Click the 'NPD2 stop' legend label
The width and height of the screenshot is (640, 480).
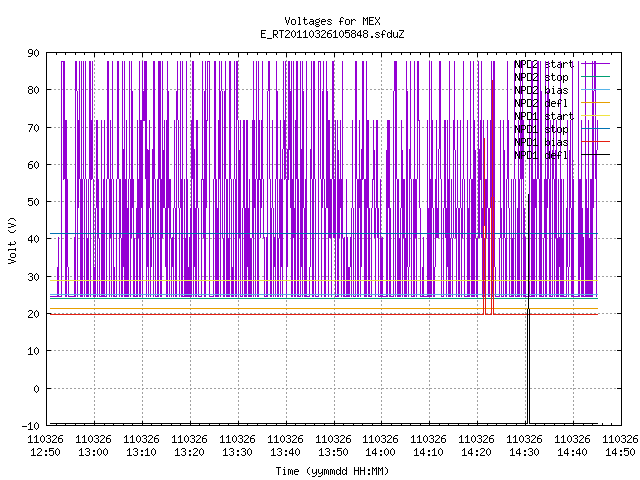tap(541, 77)
